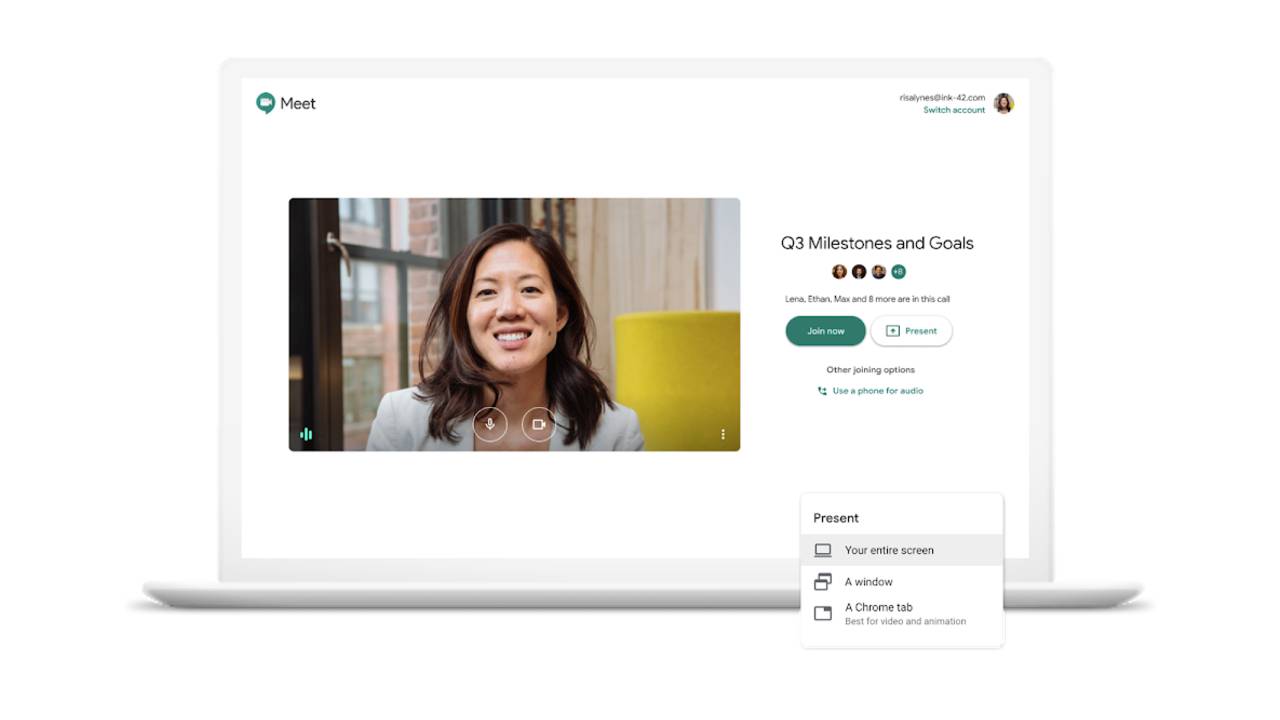1280x720 pixels.
Task: Click the overlapping windows icon in Present menu
Action: pyautogui.click(x=823, y=581)
